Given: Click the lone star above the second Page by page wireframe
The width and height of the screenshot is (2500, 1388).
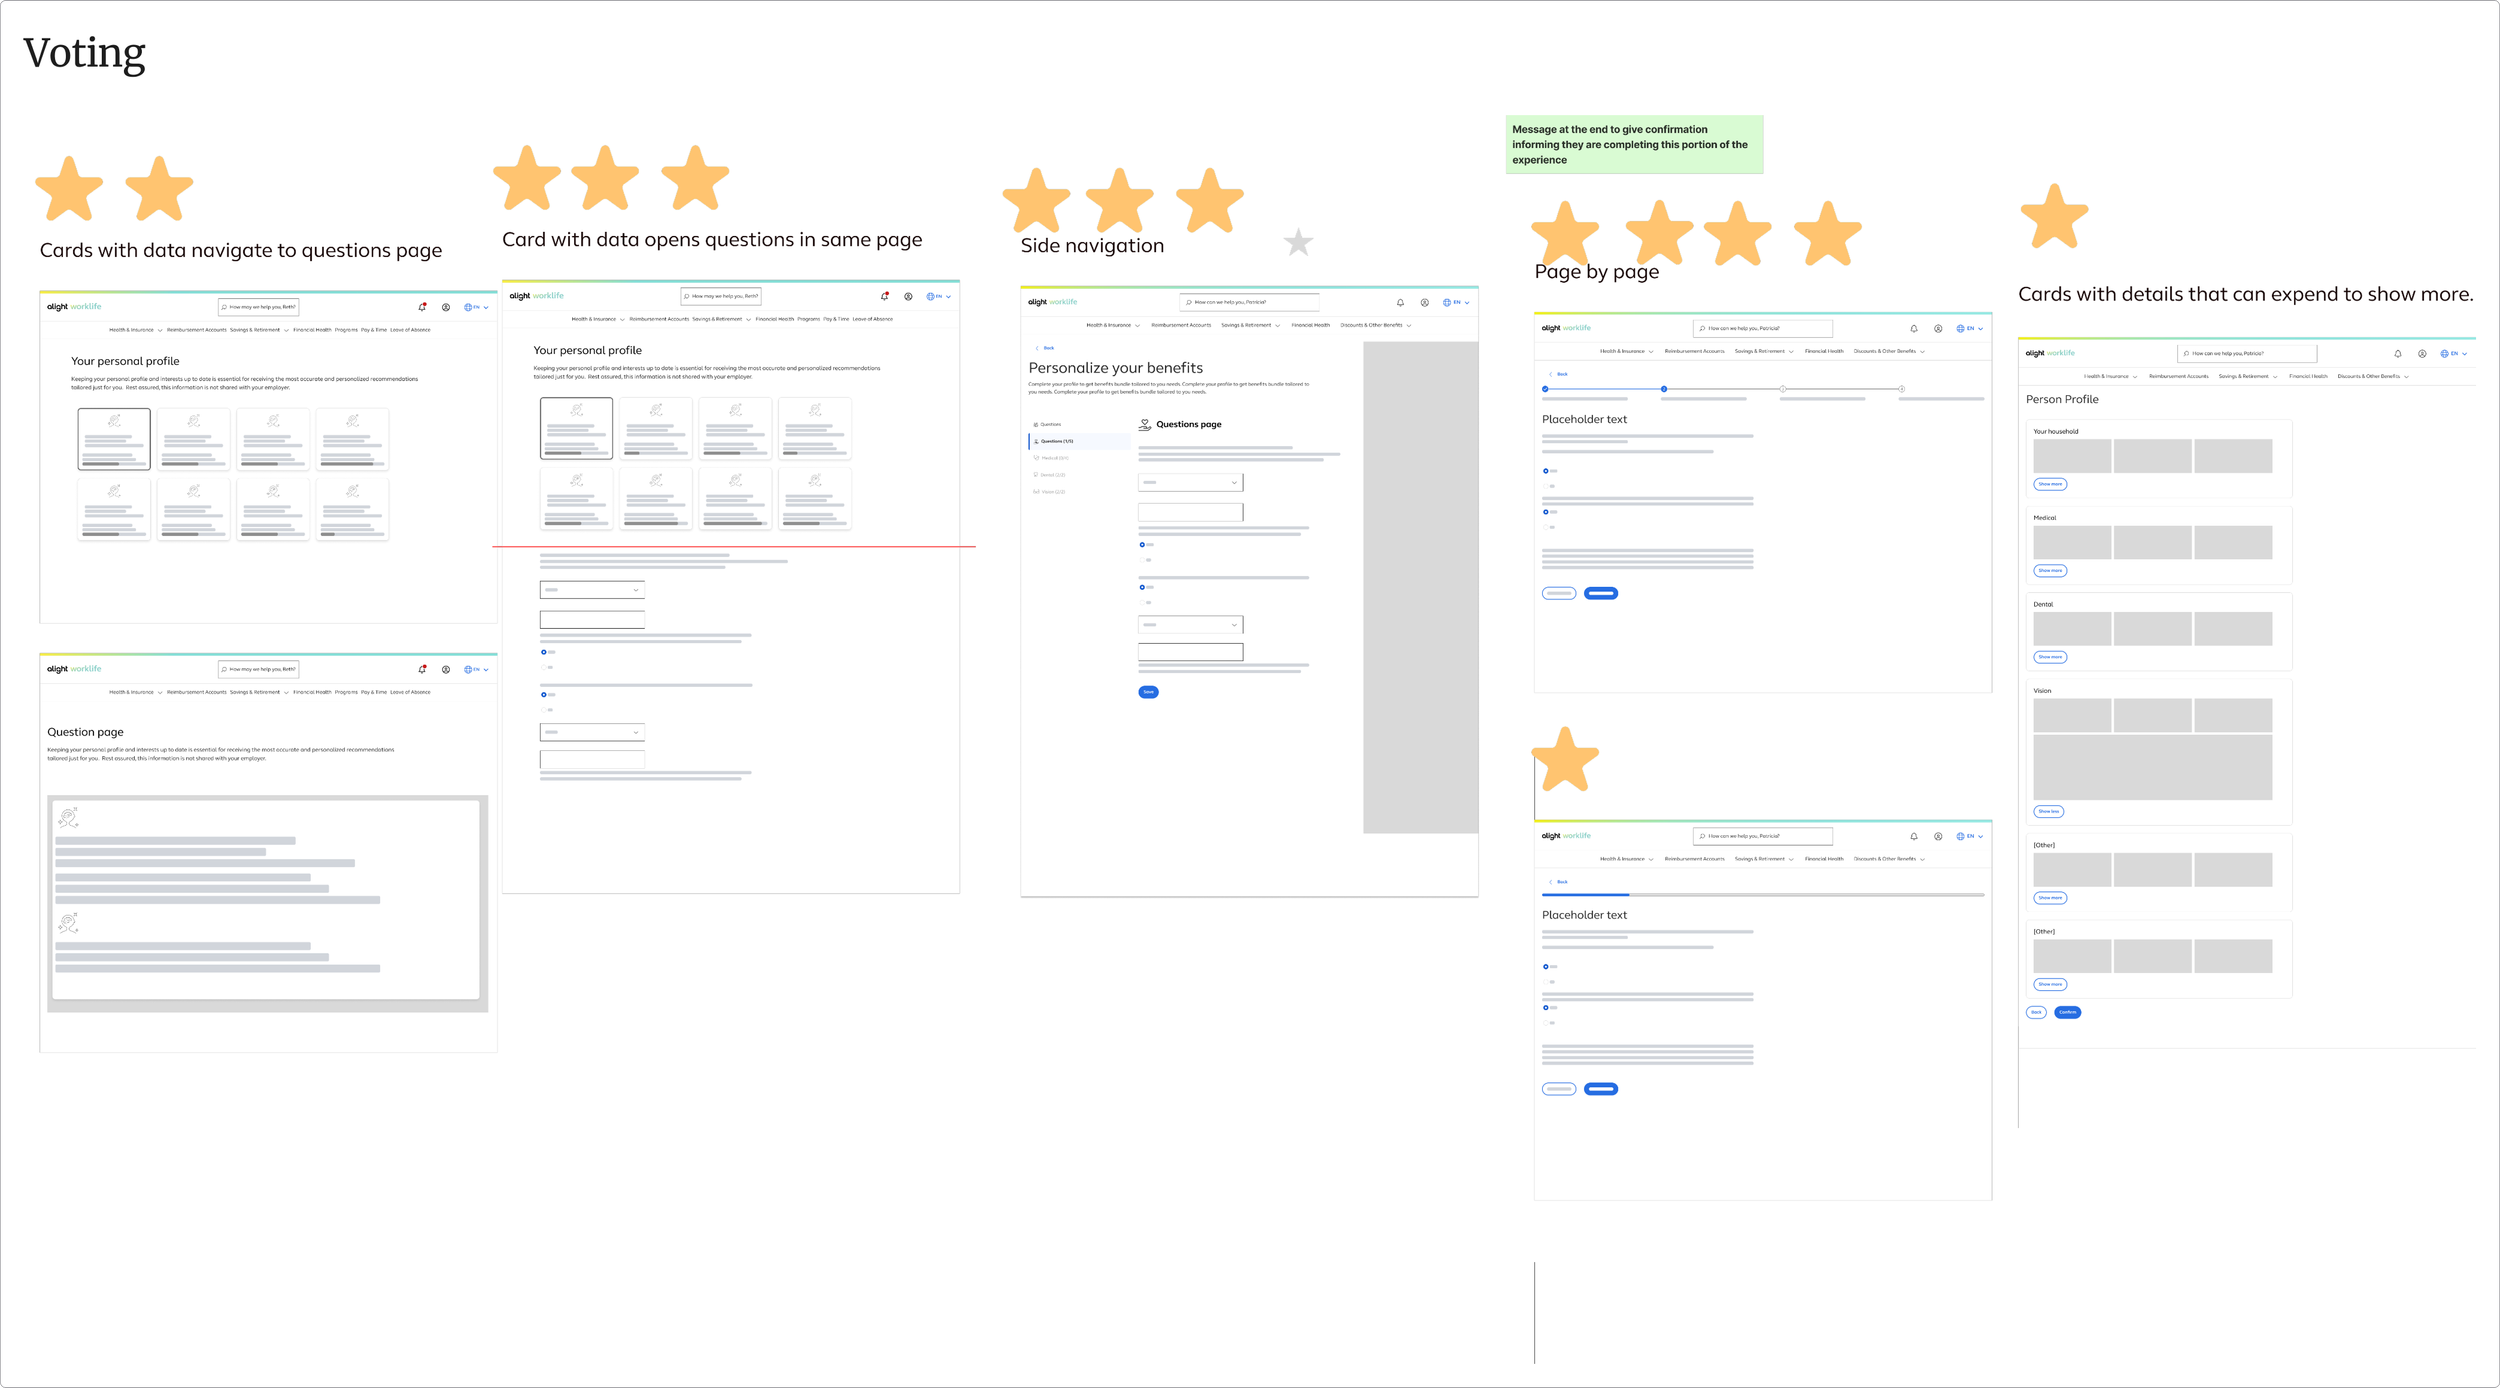Looking at the screenshot, I should pyautogui.click(x=1565, y=760).
